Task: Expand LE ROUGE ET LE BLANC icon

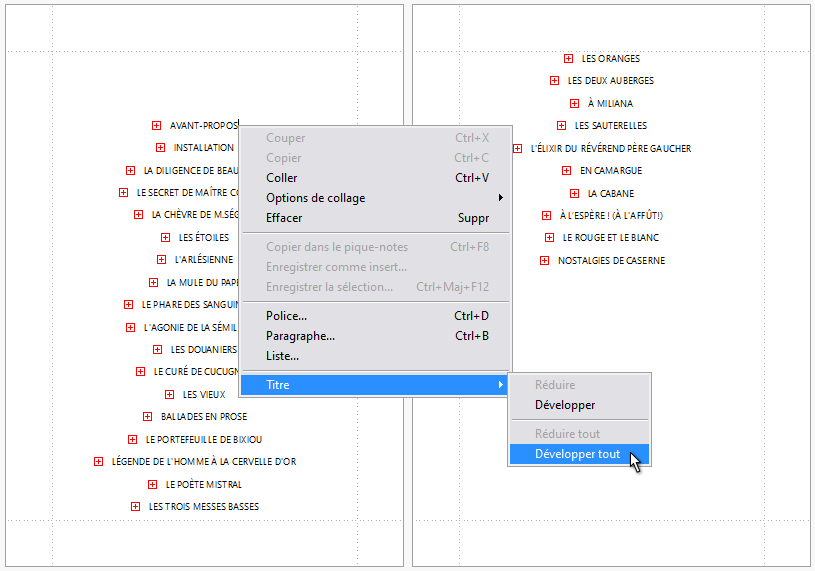Action: pos(549,238)
